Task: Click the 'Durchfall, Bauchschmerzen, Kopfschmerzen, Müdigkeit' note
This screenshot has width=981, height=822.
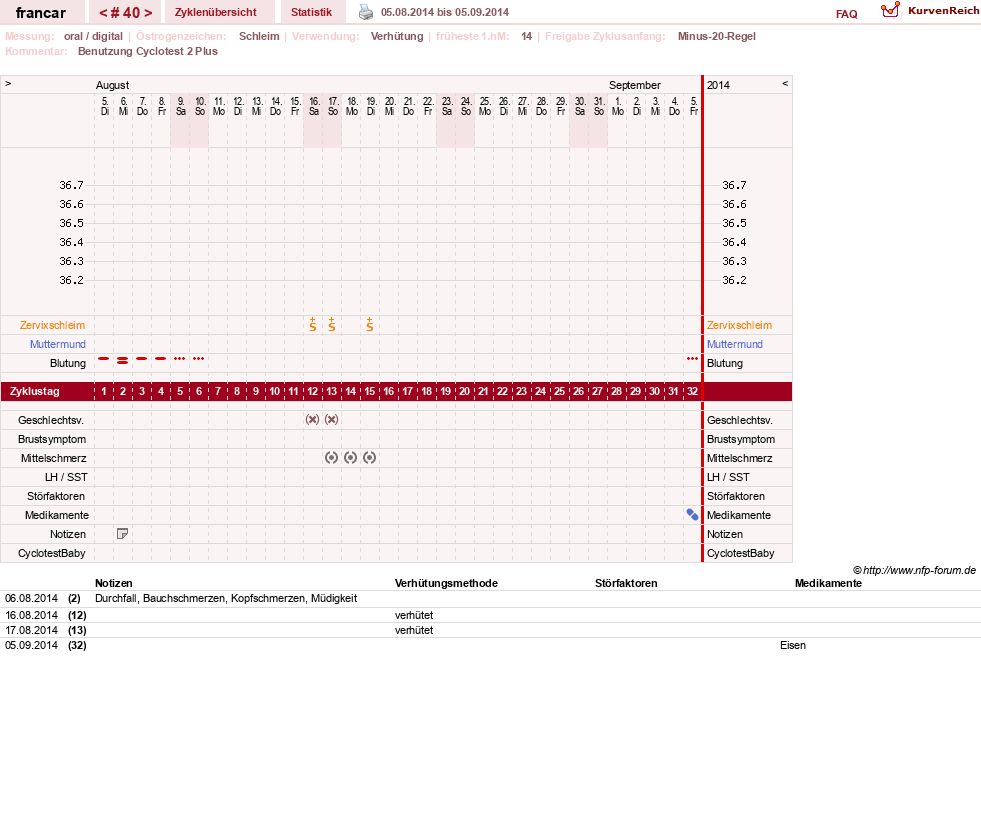Action: point(226,598)
